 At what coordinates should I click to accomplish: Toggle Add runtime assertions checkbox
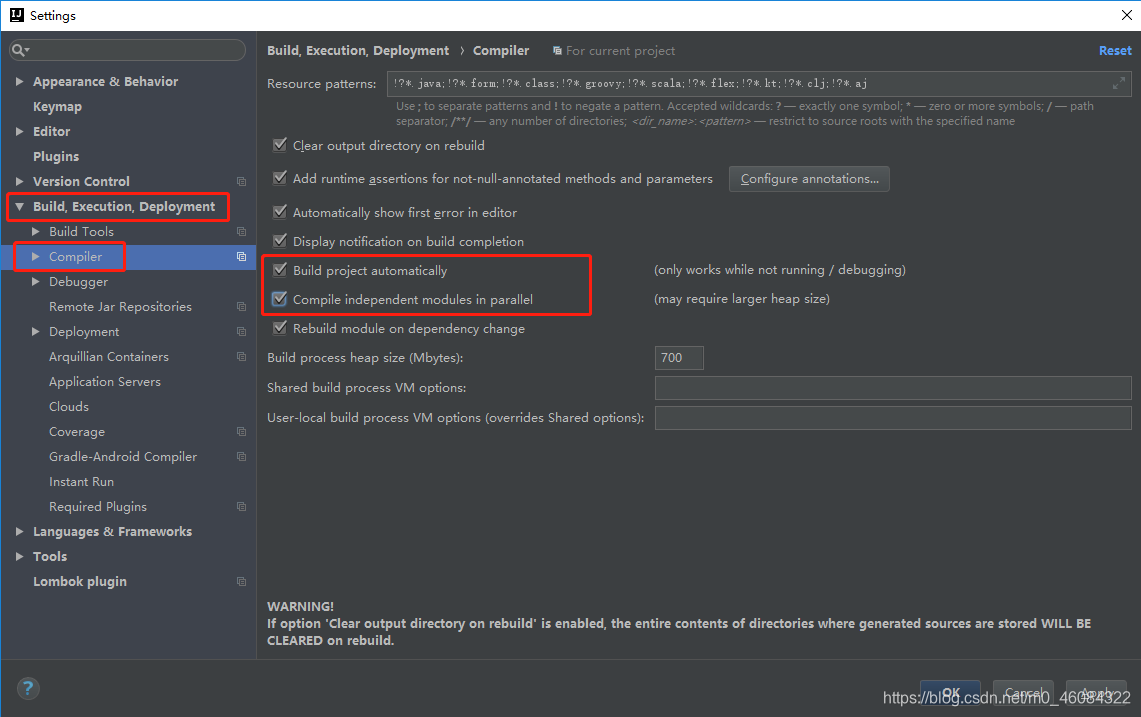[x=279, y=178]
